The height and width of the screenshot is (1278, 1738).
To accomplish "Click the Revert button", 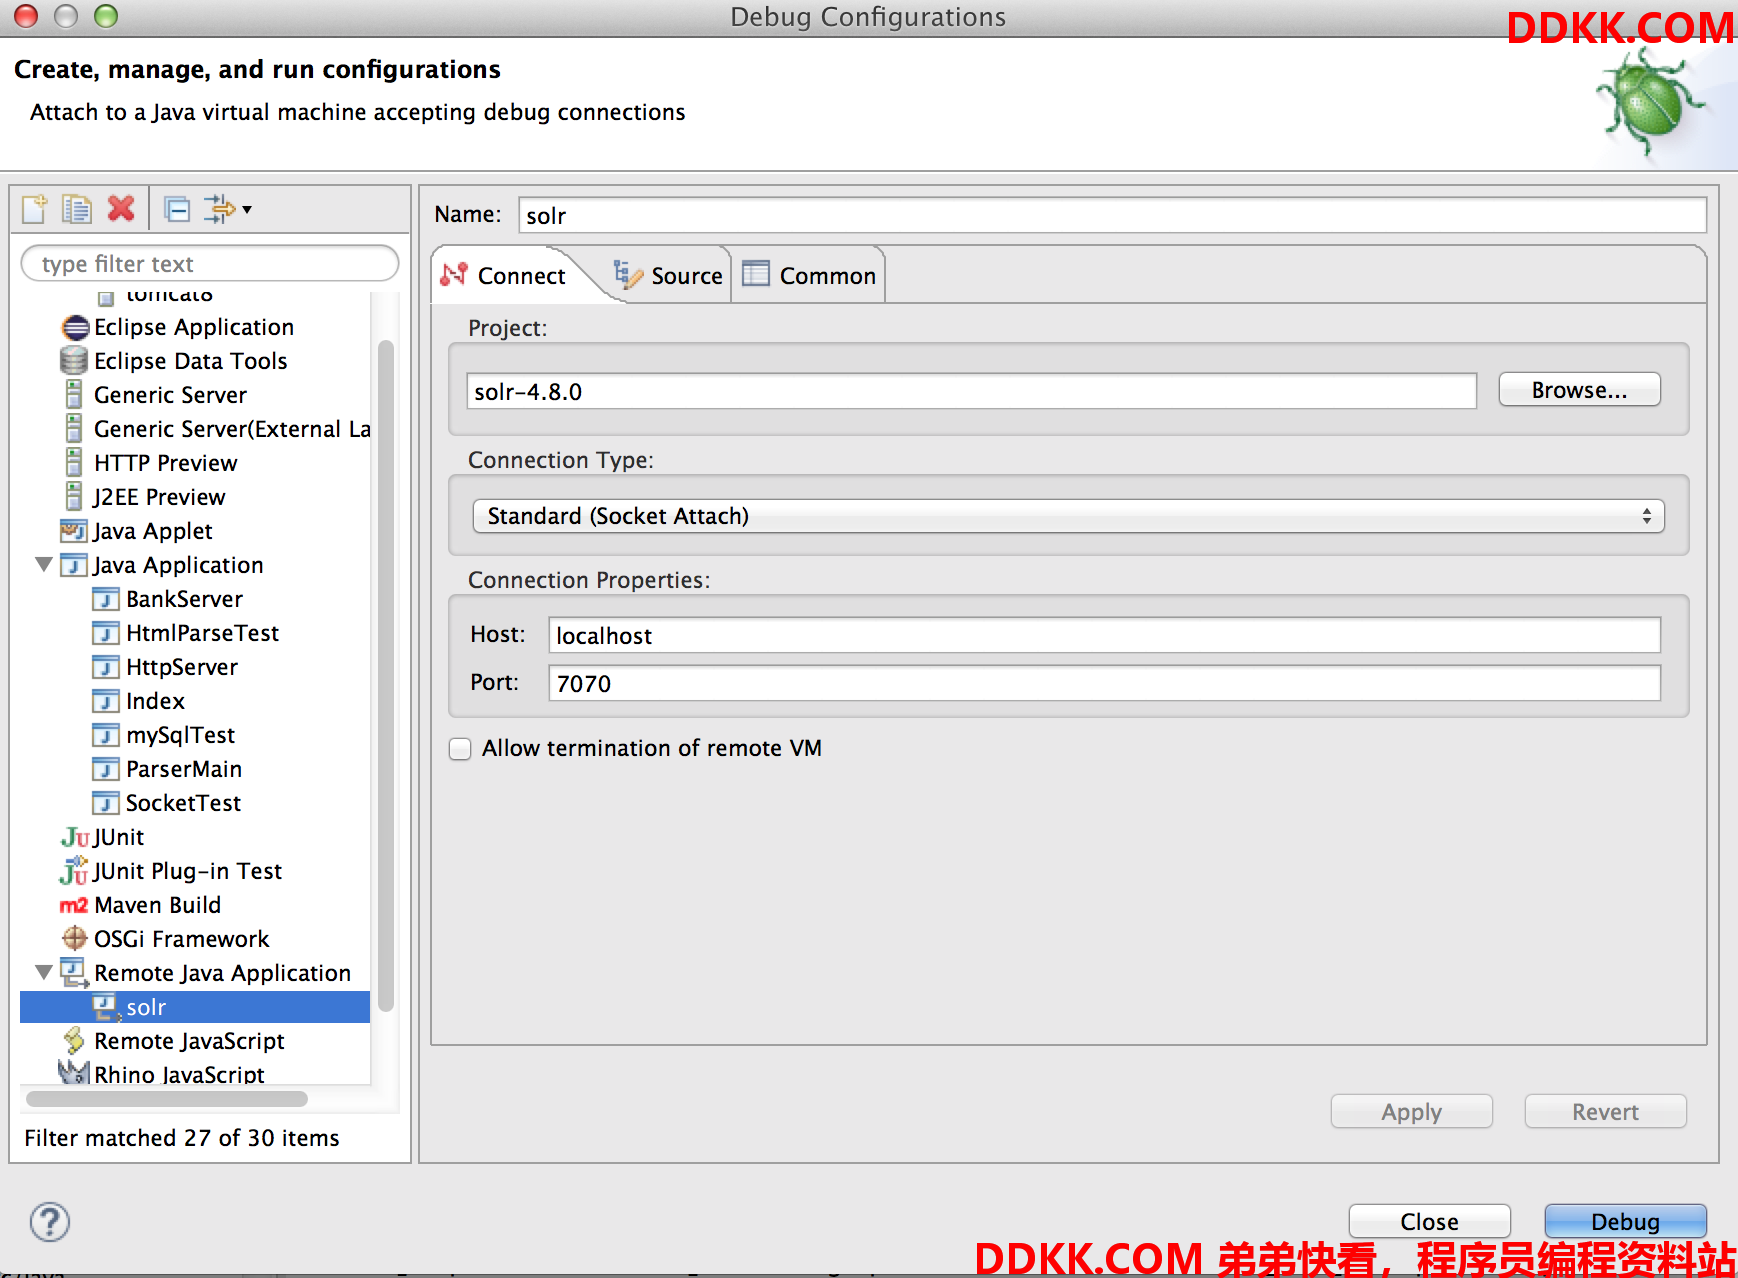I will (x=1605, y=1112).
